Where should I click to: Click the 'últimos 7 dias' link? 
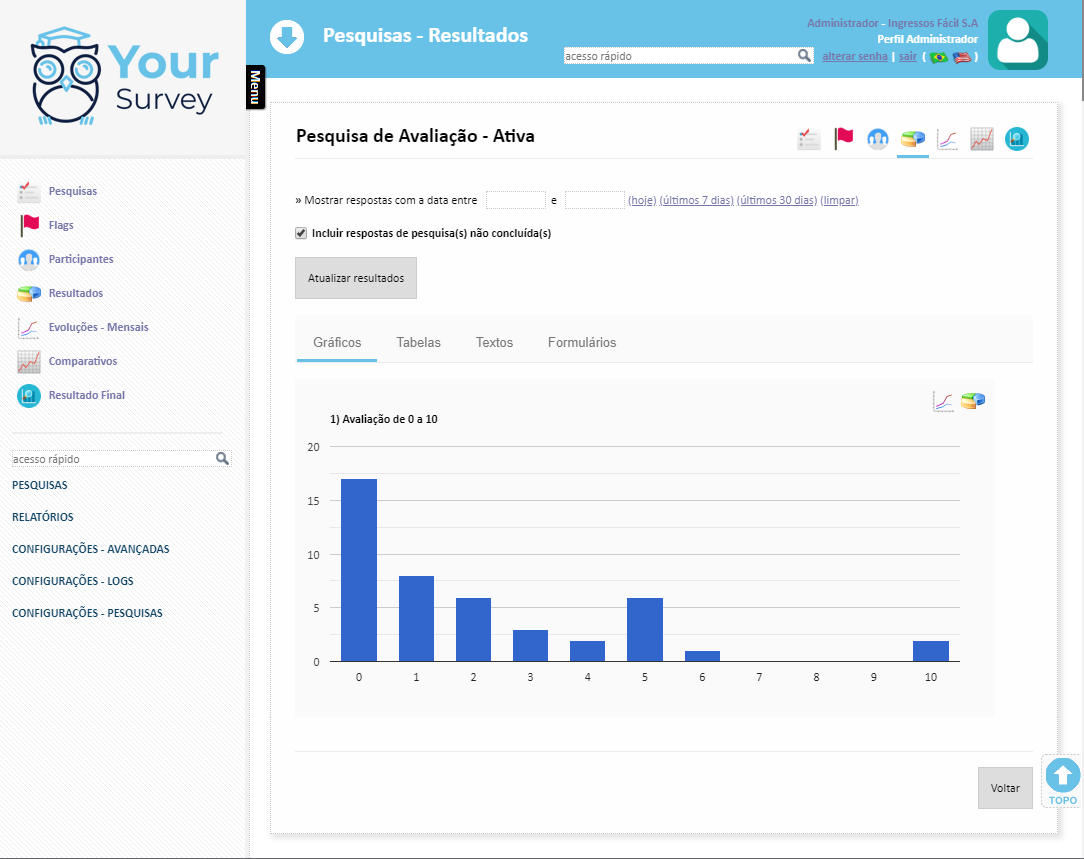696,200
